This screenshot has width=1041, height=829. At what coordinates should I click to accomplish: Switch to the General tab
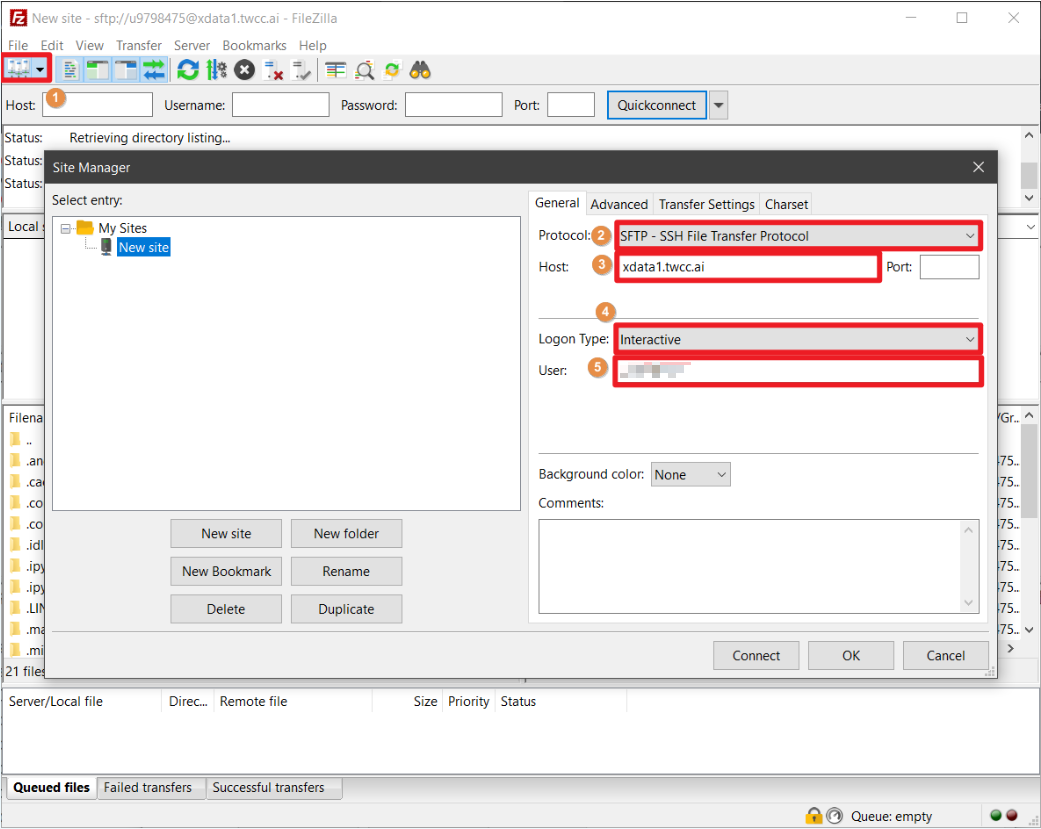[x=557, y=203]
